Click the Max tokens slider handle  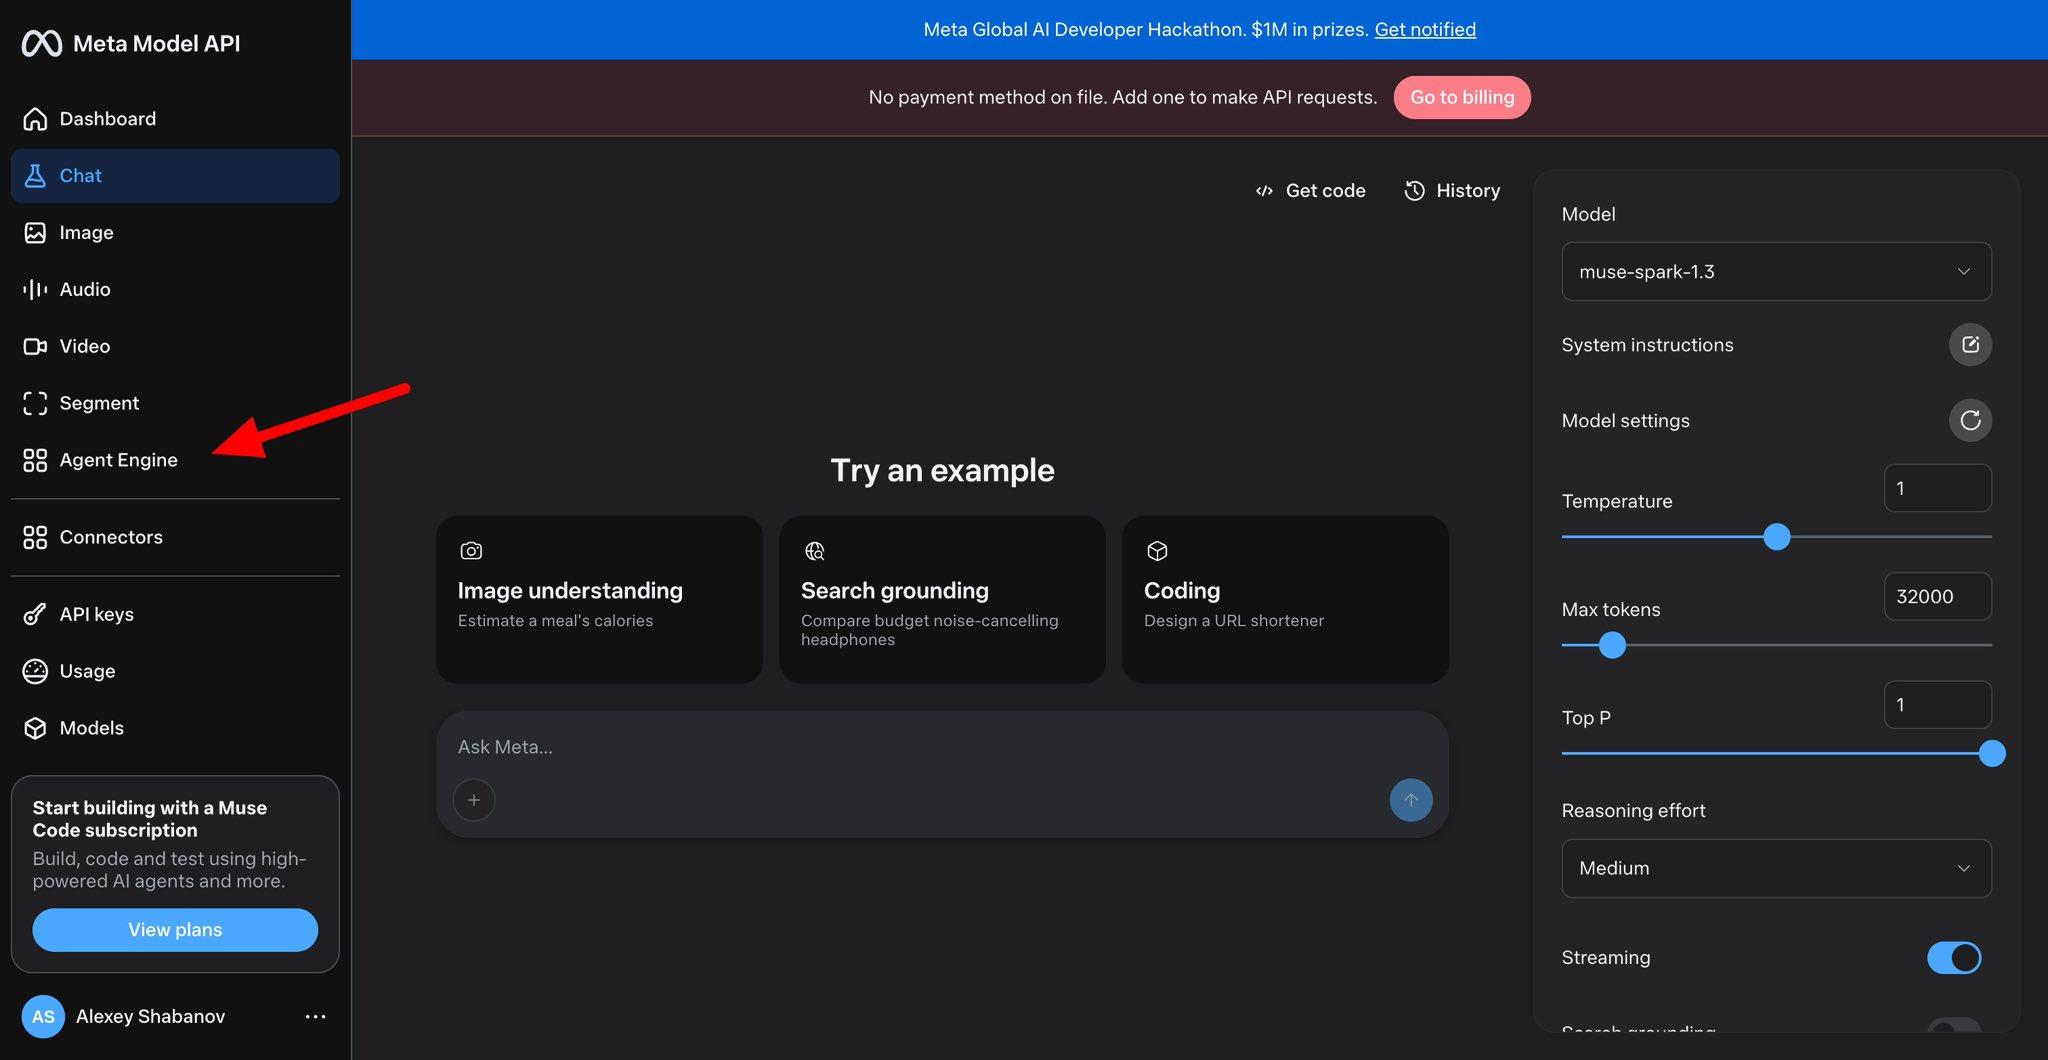pos(1612,646)
